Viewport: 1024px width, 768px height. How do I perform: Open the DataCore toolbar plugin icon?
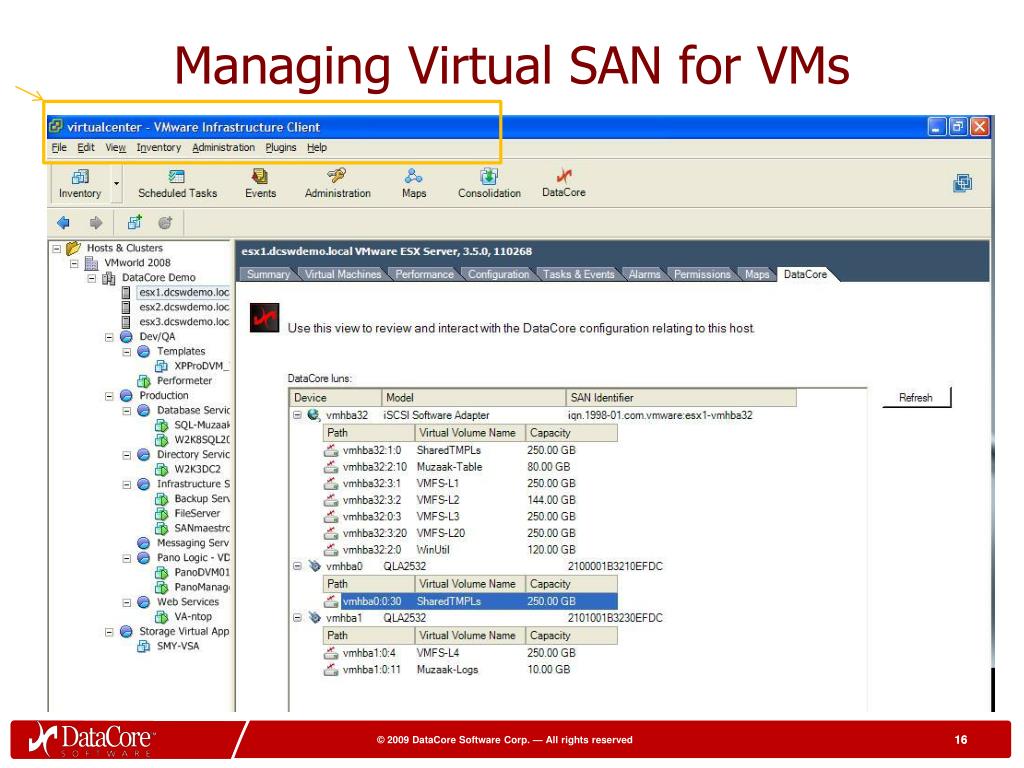coord(564,184)
